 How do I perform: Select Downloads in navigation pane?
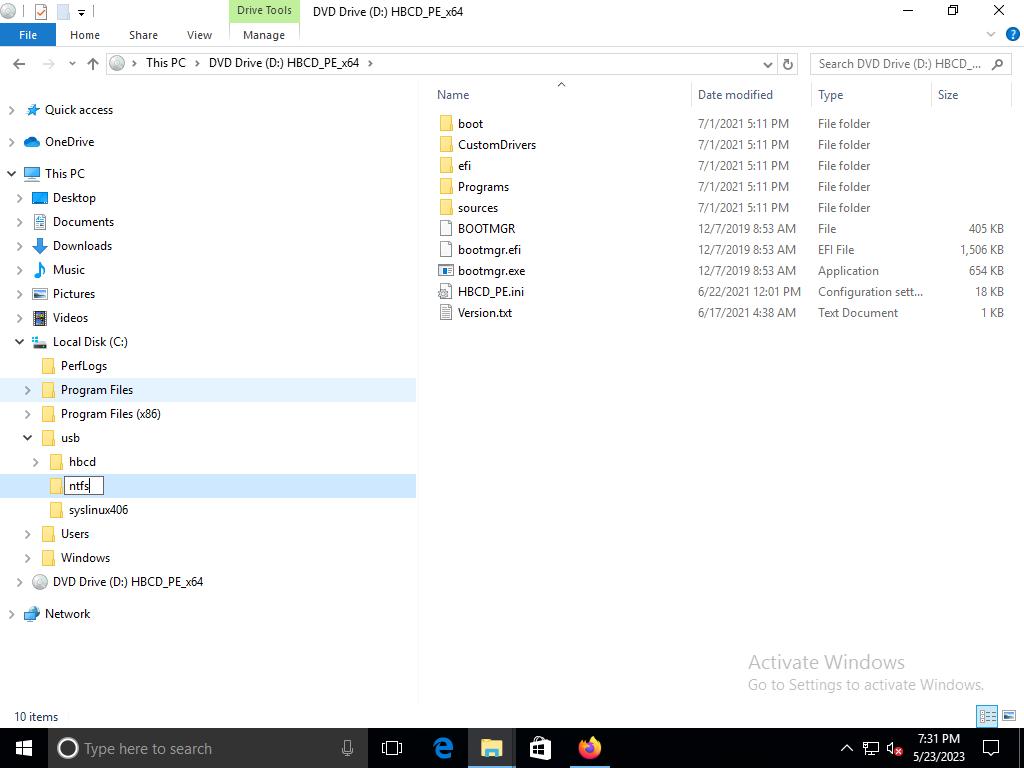tap(82, 246)
